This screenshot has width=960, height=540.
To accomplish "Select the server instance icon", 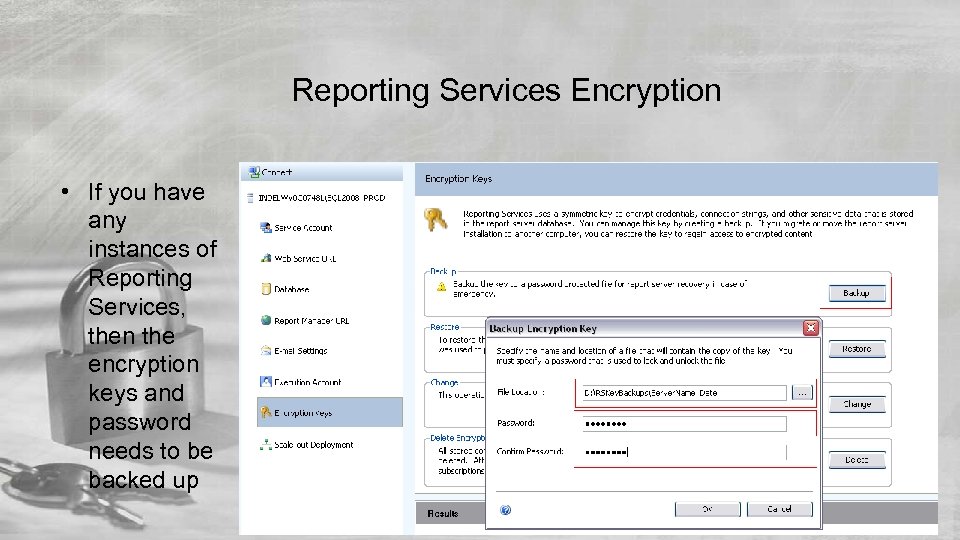I will click(x=250, y=198).
